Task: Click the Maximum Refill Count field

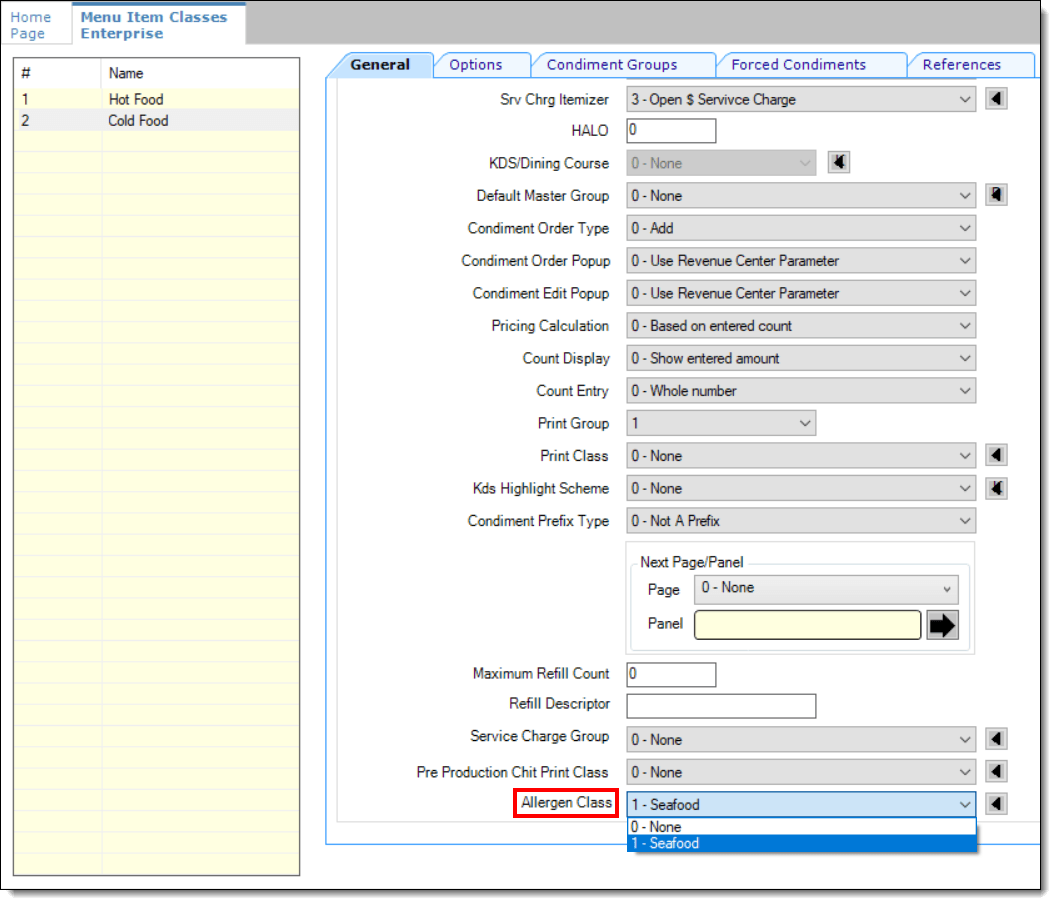Action: (x=671, y=674)
